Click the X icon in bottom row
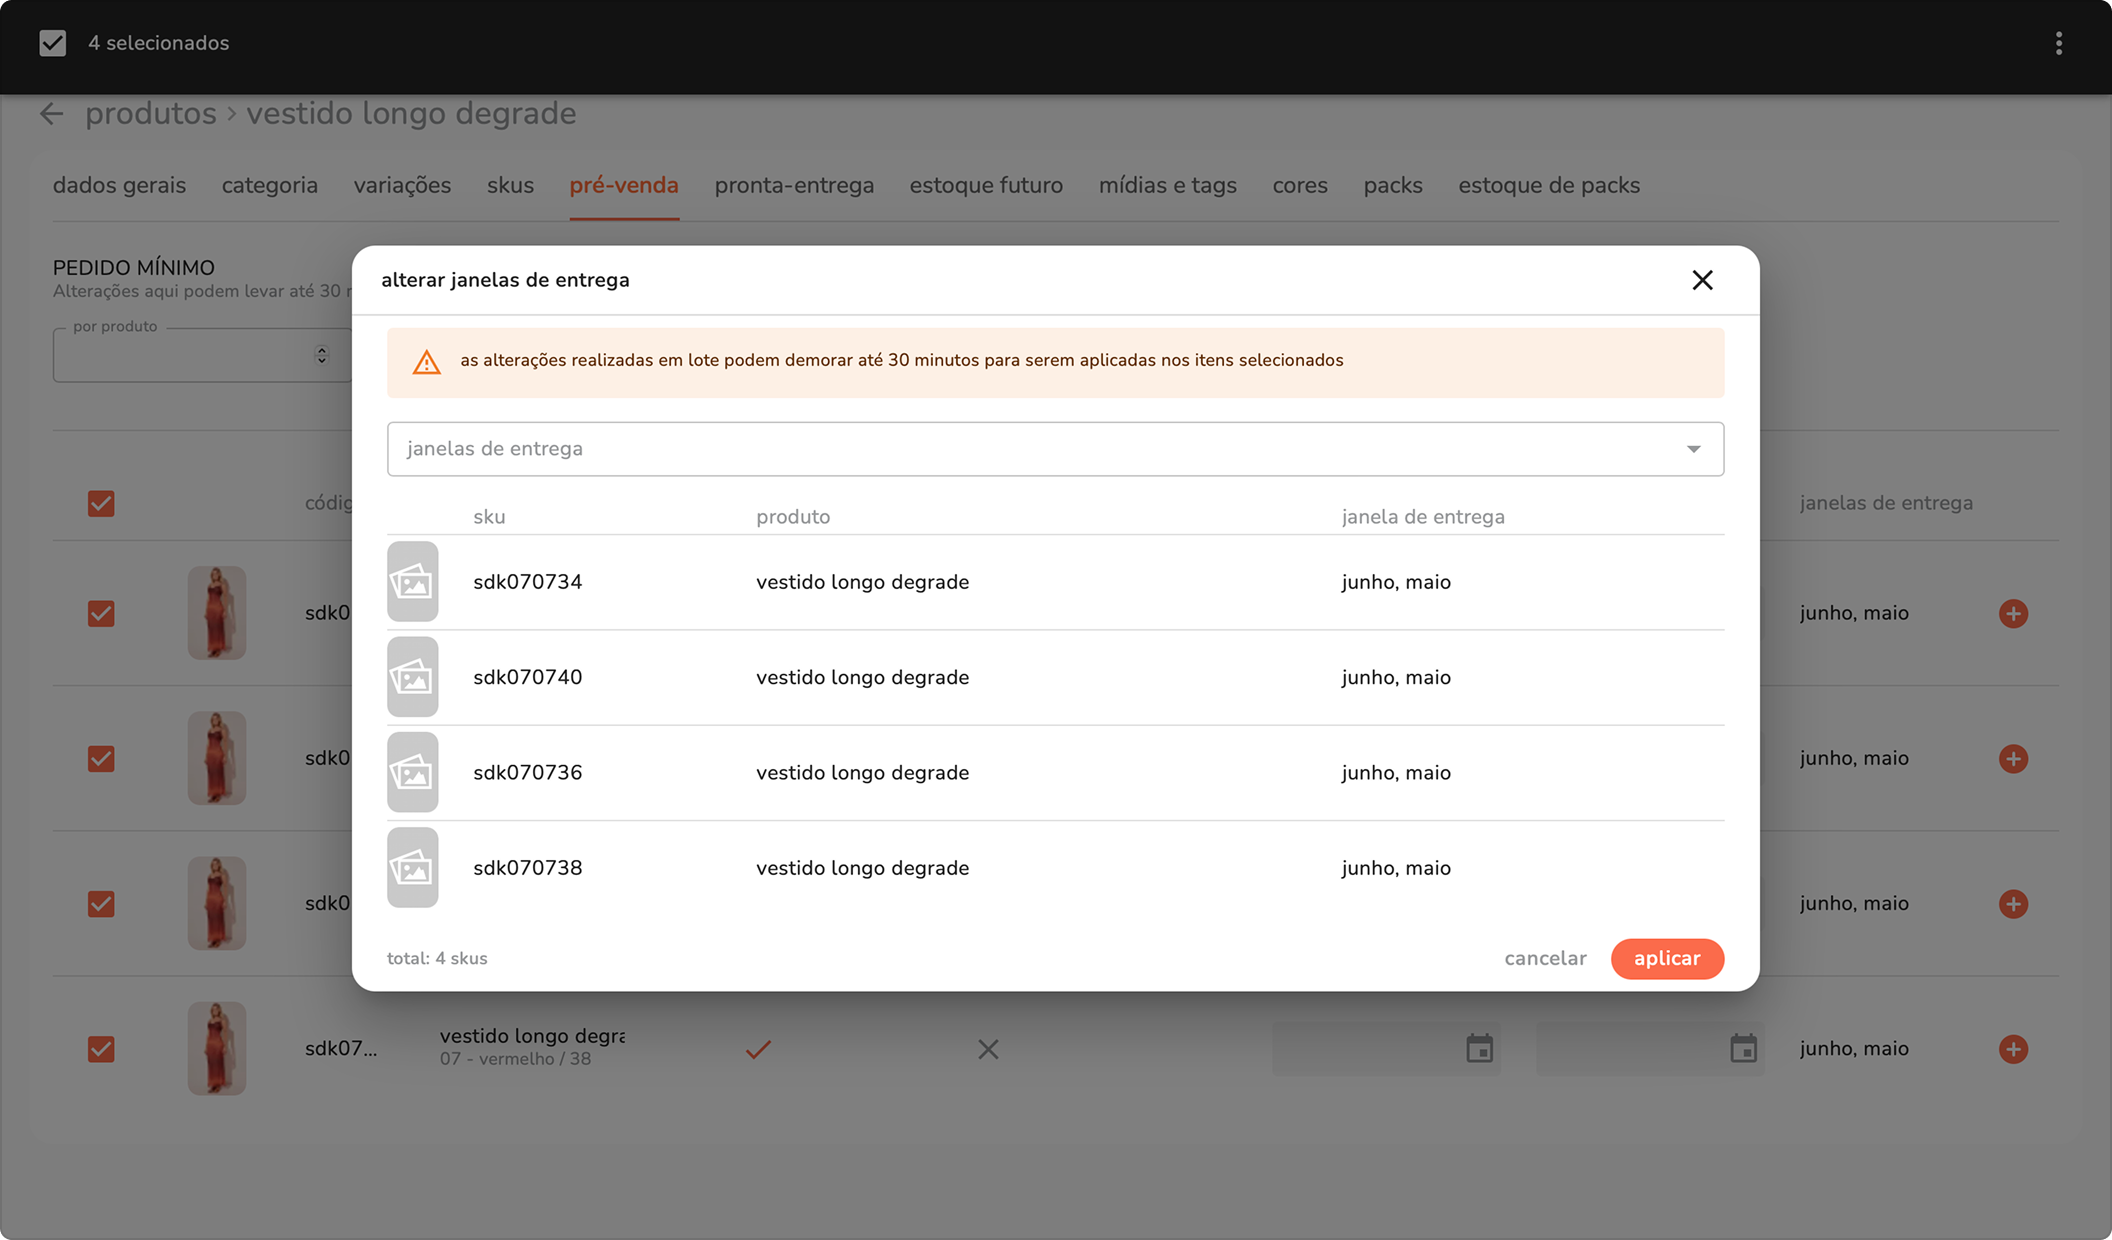The height and width of the screenshot is (1240, 2112). [988, 1049]
